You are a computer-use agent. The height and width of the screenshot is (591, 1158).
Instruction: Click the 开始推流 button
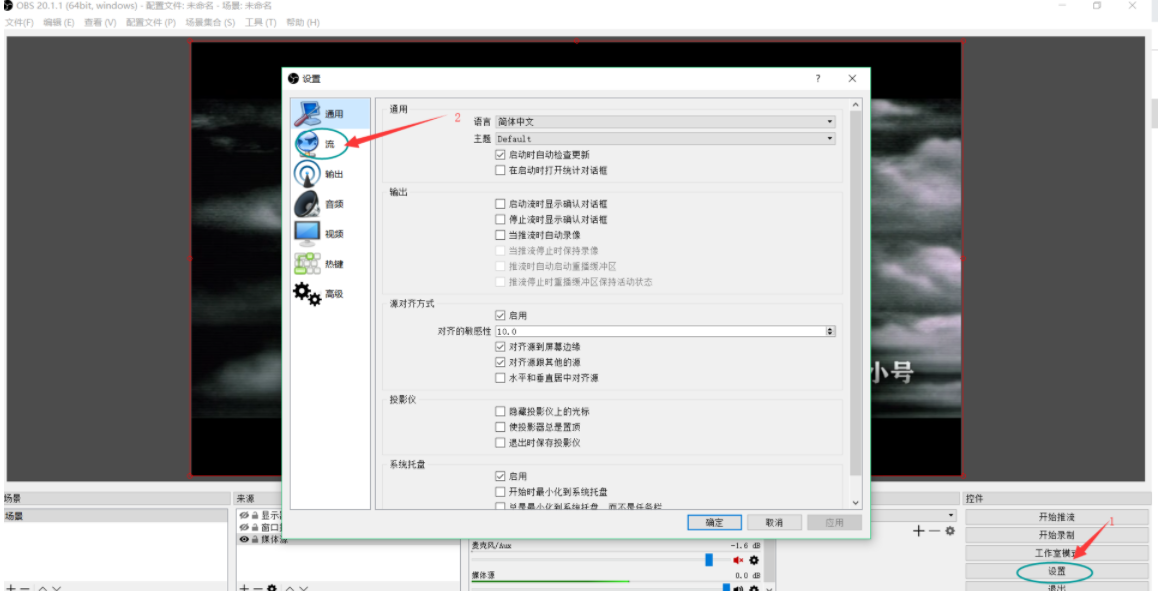click(x=1056, y=517)
